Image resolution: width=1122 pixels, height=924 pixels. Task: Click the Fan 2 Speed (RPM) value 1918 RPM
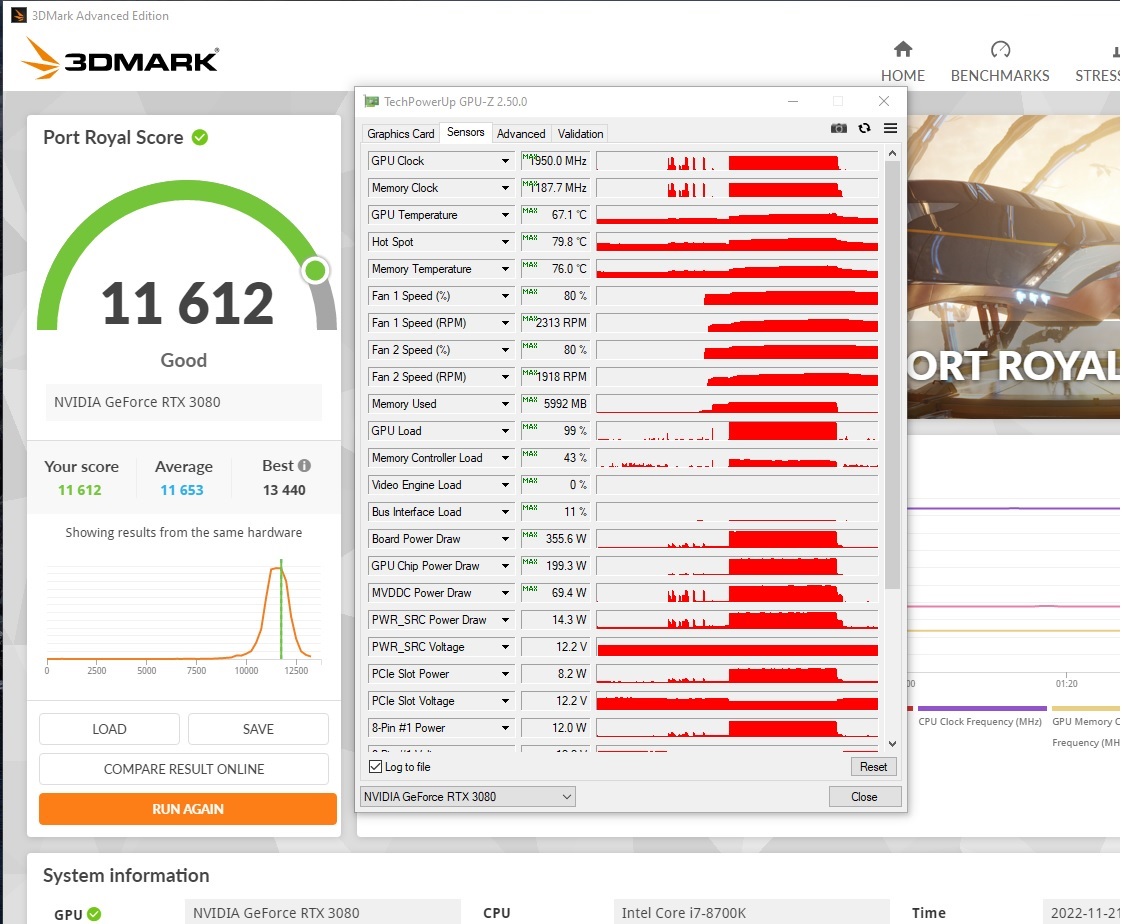tap(555, 376)
